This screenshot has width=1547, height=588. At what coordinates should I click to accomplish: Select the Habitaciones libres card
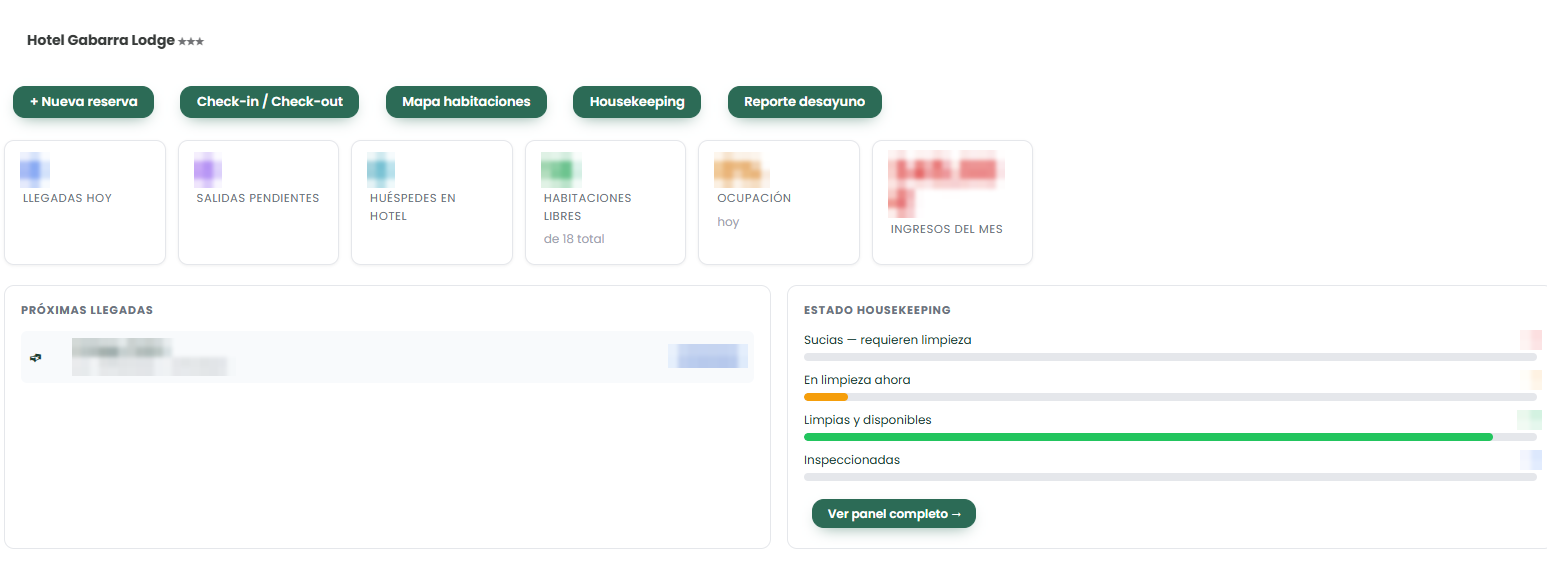pyautogui.click(x=605, y=203)
